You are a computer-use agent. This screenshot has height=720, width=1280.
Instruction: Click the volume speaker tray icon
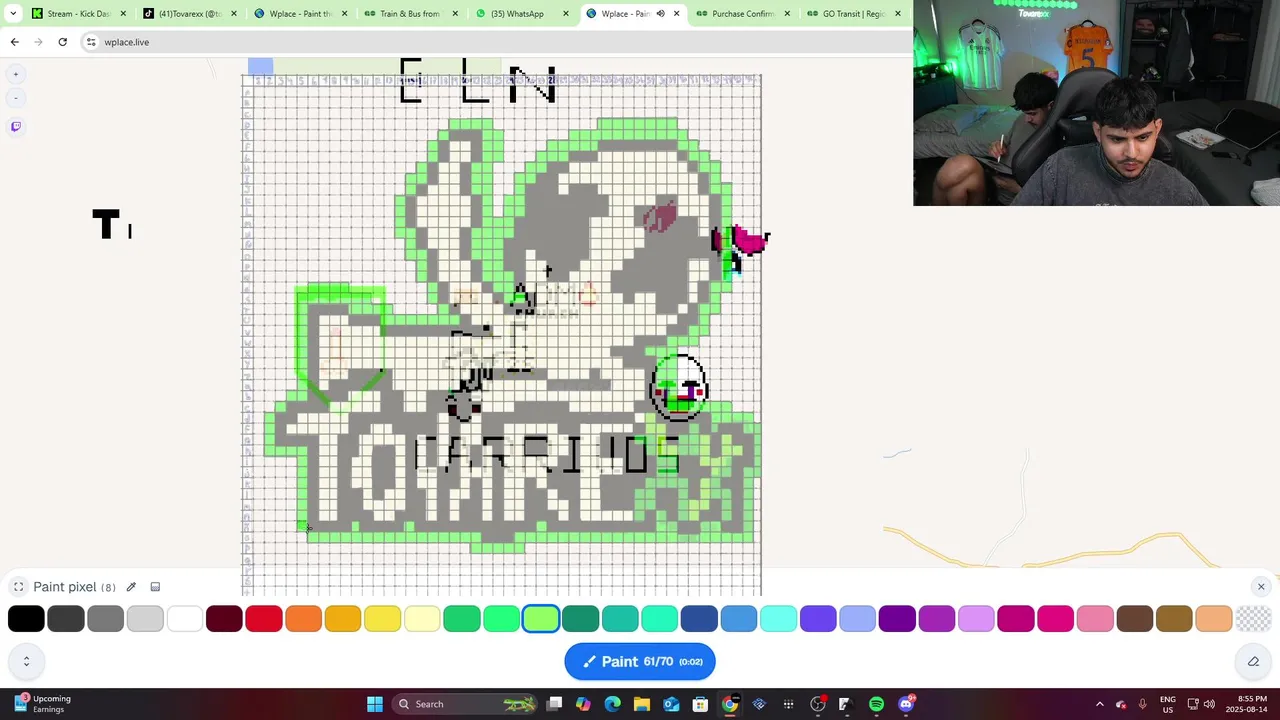click(1209, 704)
